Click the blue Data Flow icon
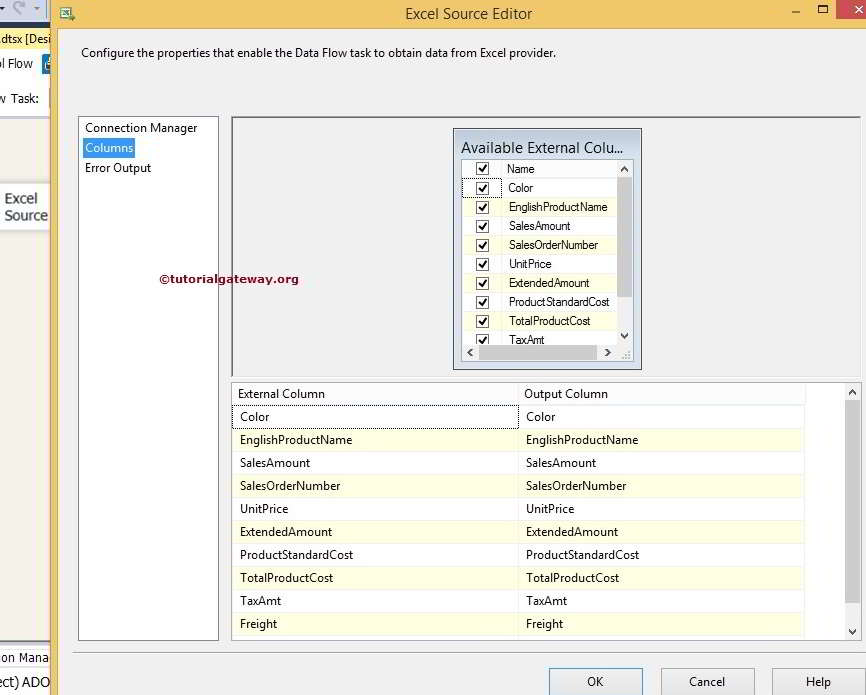The width and height of the screenshot is (866, 695). coord(46,63)
